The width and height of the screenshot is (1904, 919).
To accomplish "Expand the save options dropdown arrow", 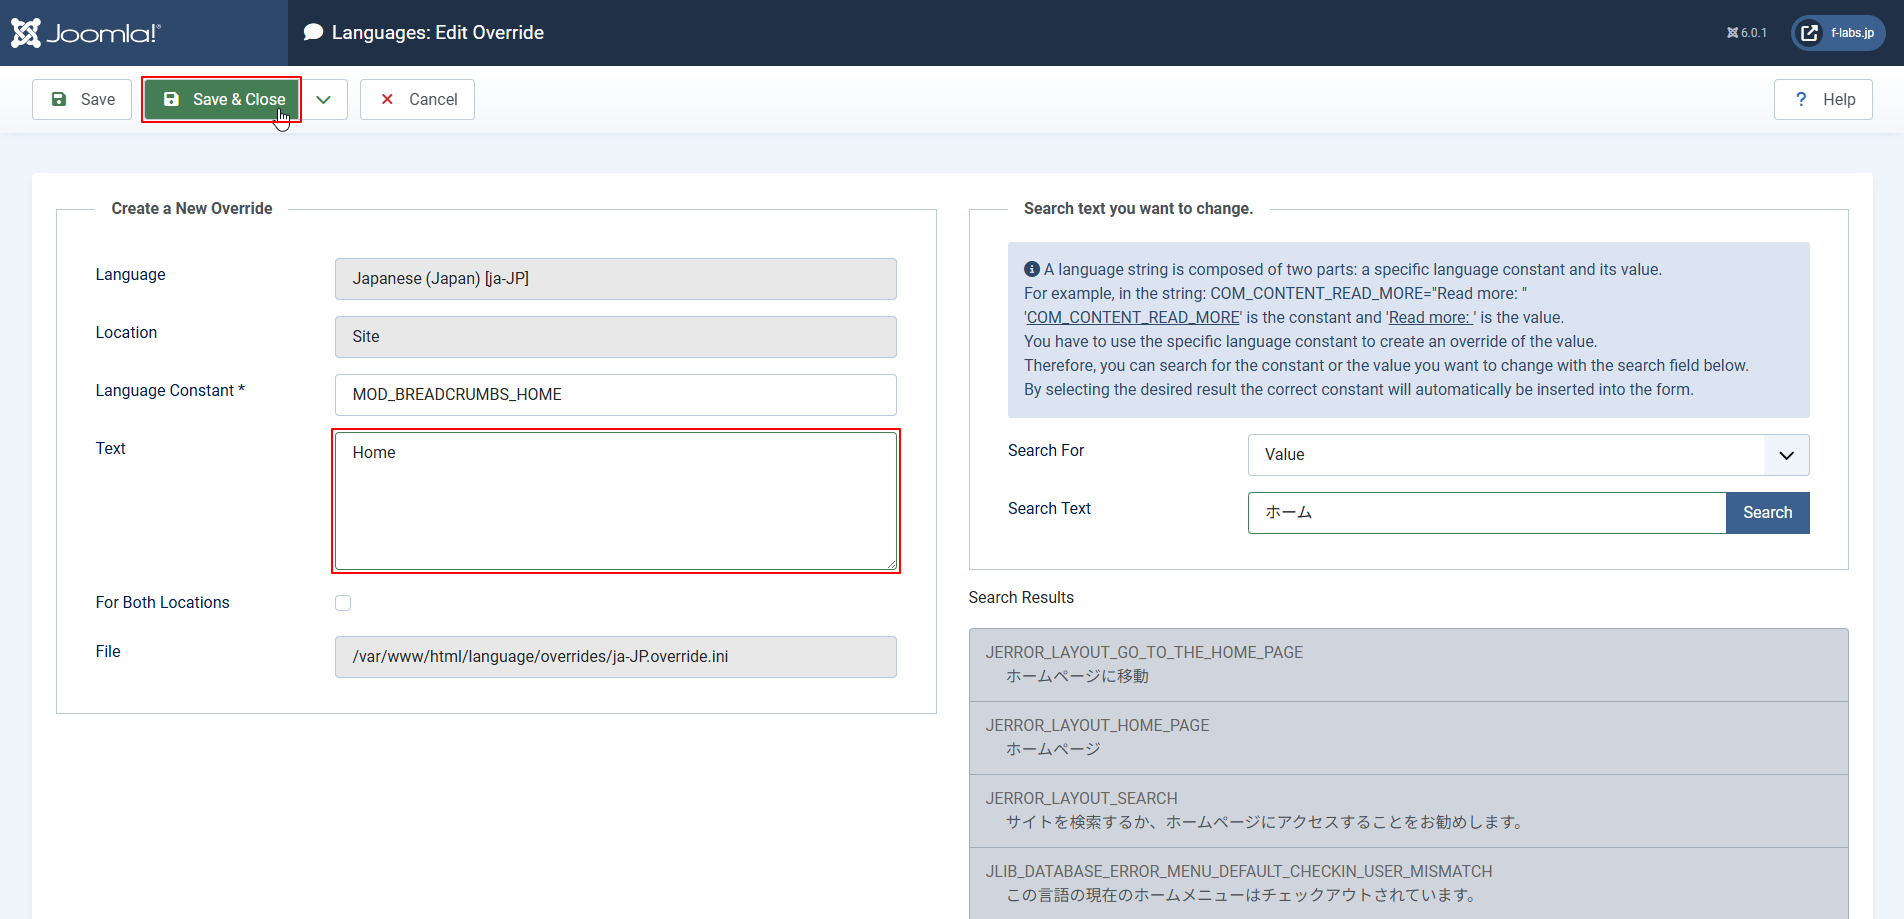I will point(323,99).
